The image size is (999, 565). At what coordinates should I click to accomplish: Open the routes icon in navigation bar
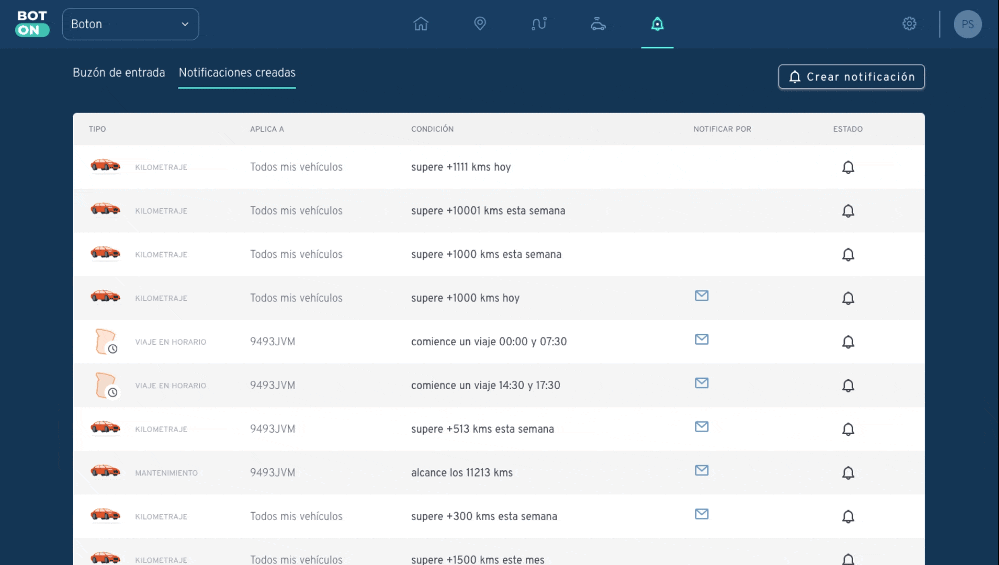coord(539,24)
